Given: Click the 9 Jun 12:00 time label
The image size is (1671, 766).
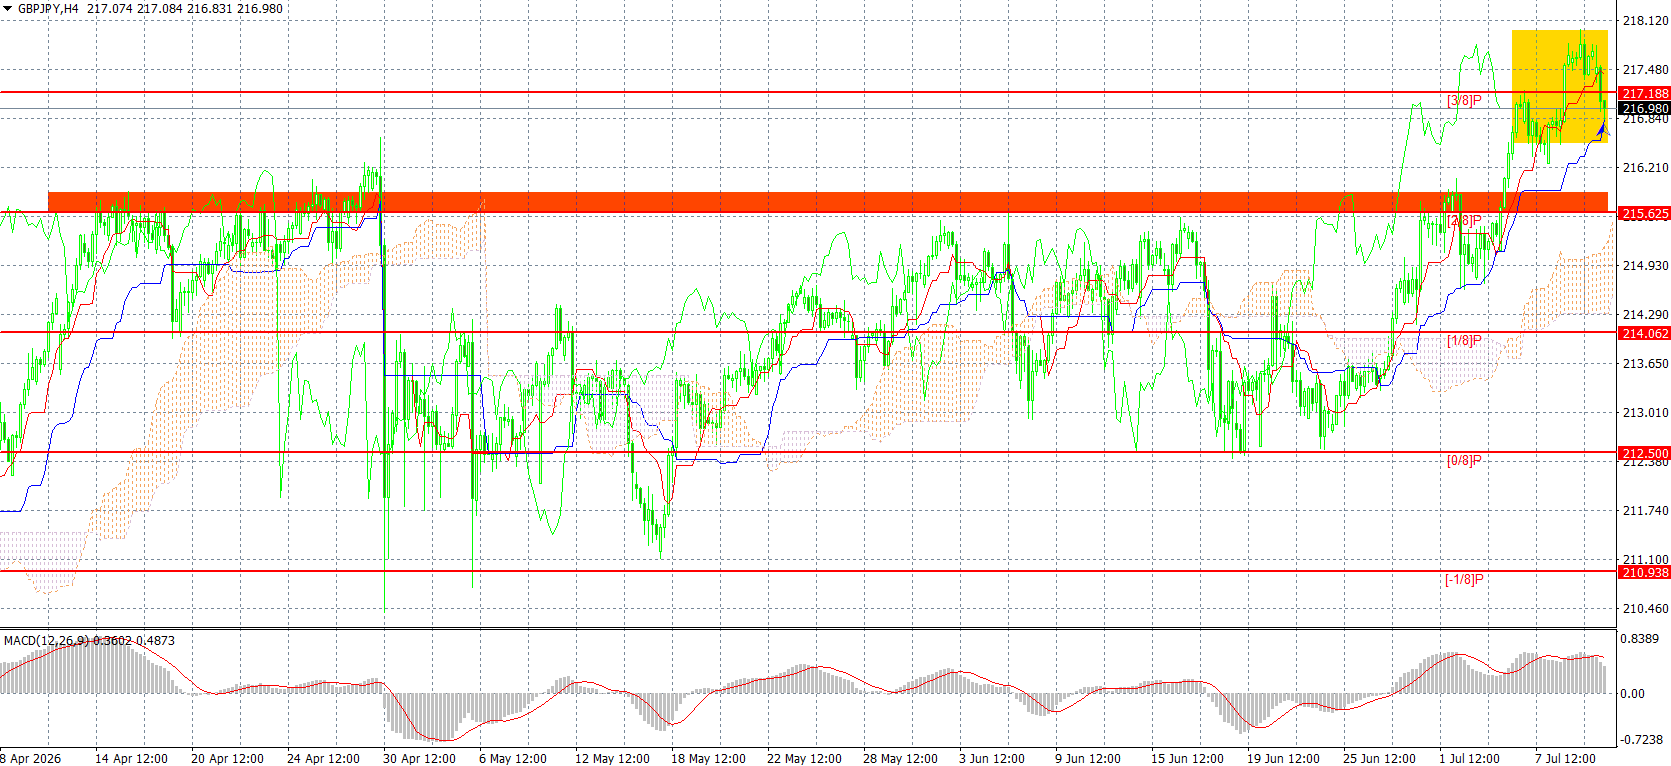Looking at the screenshot, I should [1088, 758].
